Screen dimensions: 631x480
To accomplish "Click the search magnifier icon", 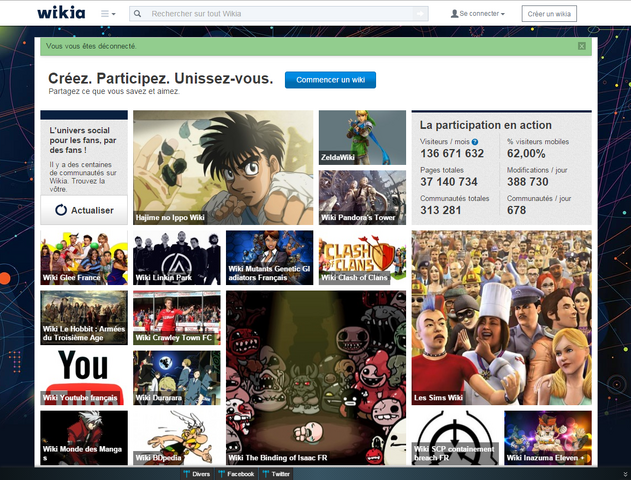I will 138,14.
